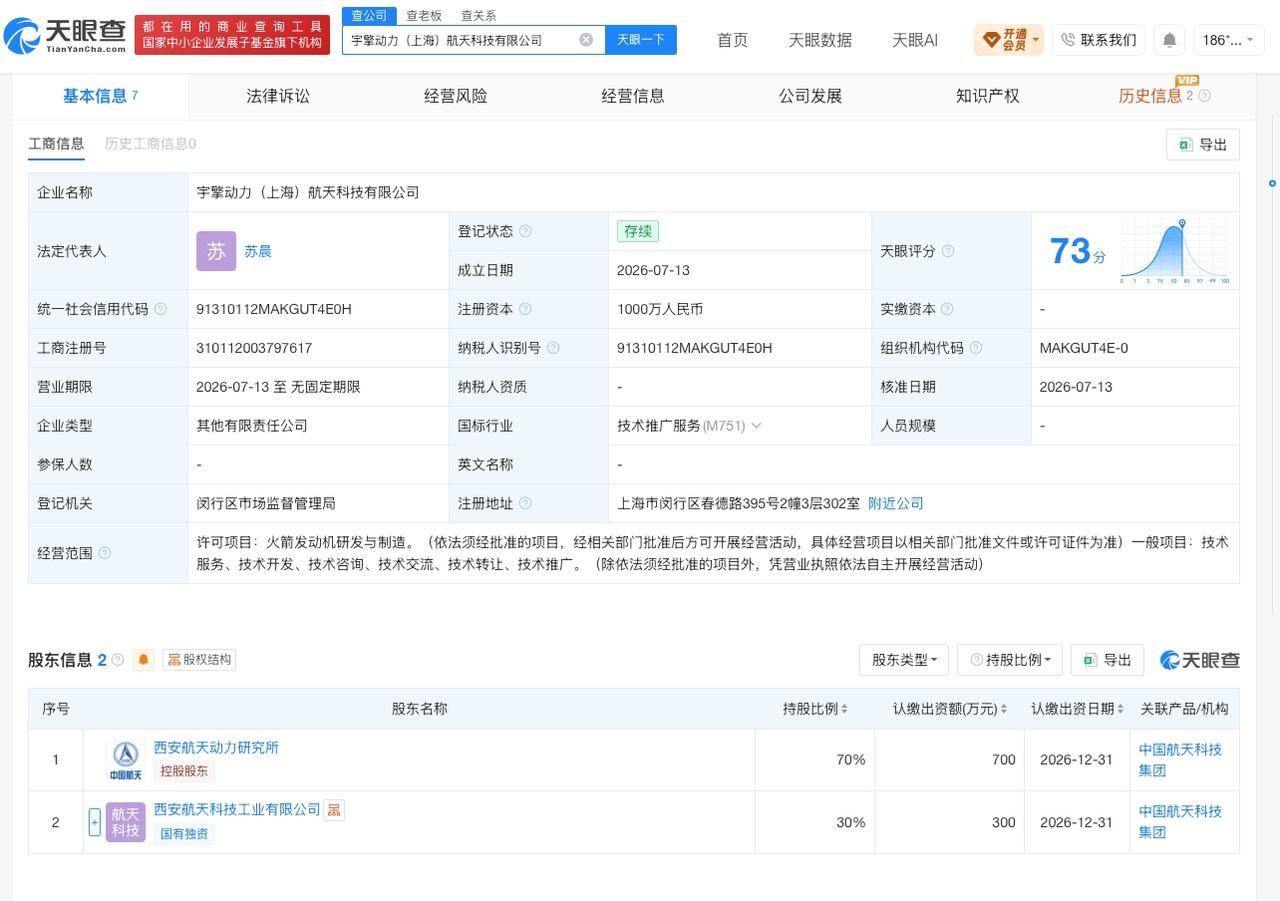
Task: Open the 开通会员 dropdown arrow
Action: [1036, 40]
